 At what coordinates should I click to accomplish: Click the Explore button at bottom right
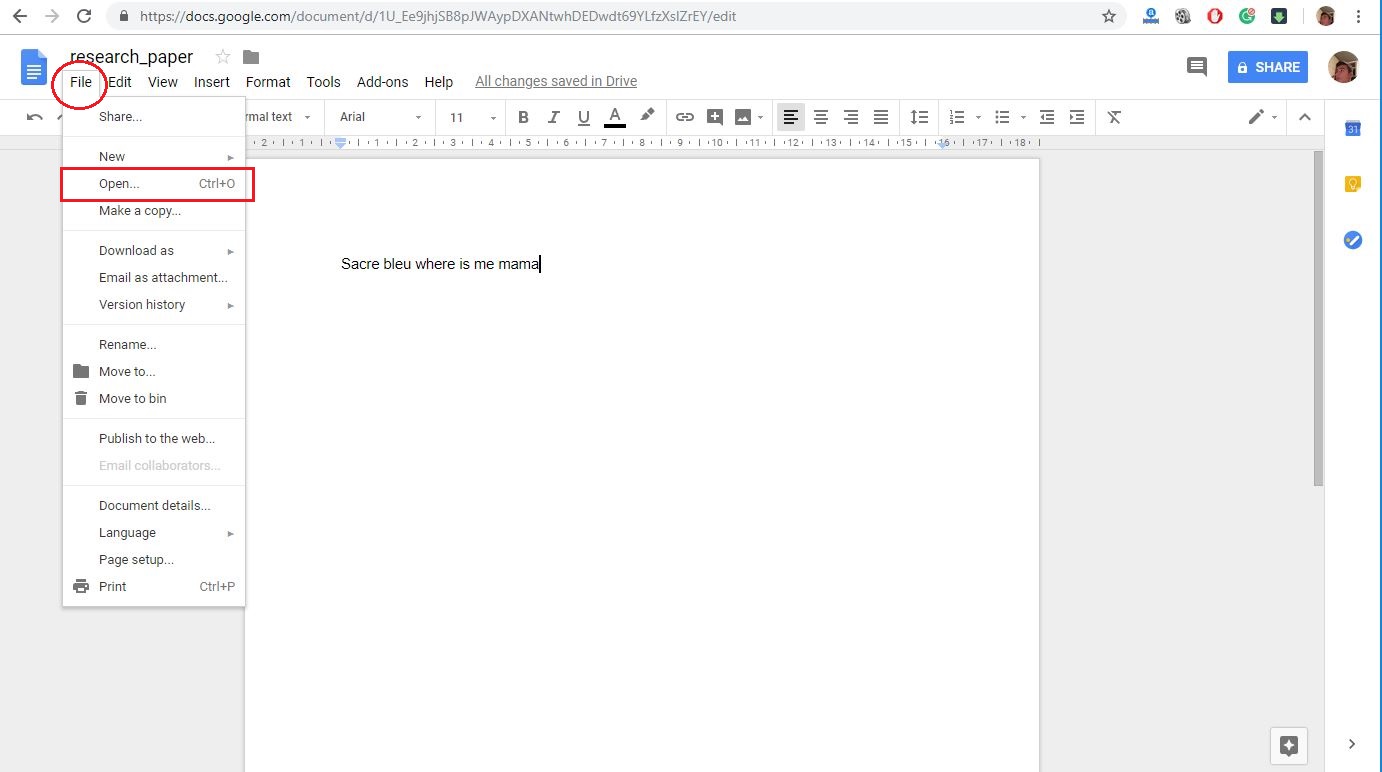1289,745
